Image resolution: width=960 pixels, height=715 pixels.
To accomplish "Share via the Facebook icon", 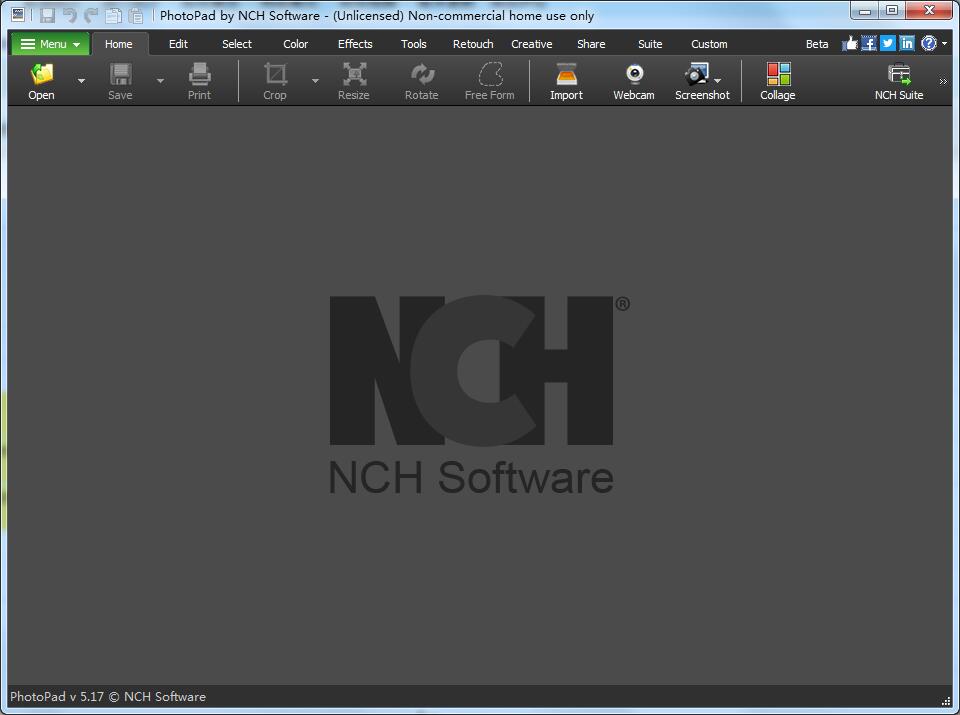I will [869, 43].
